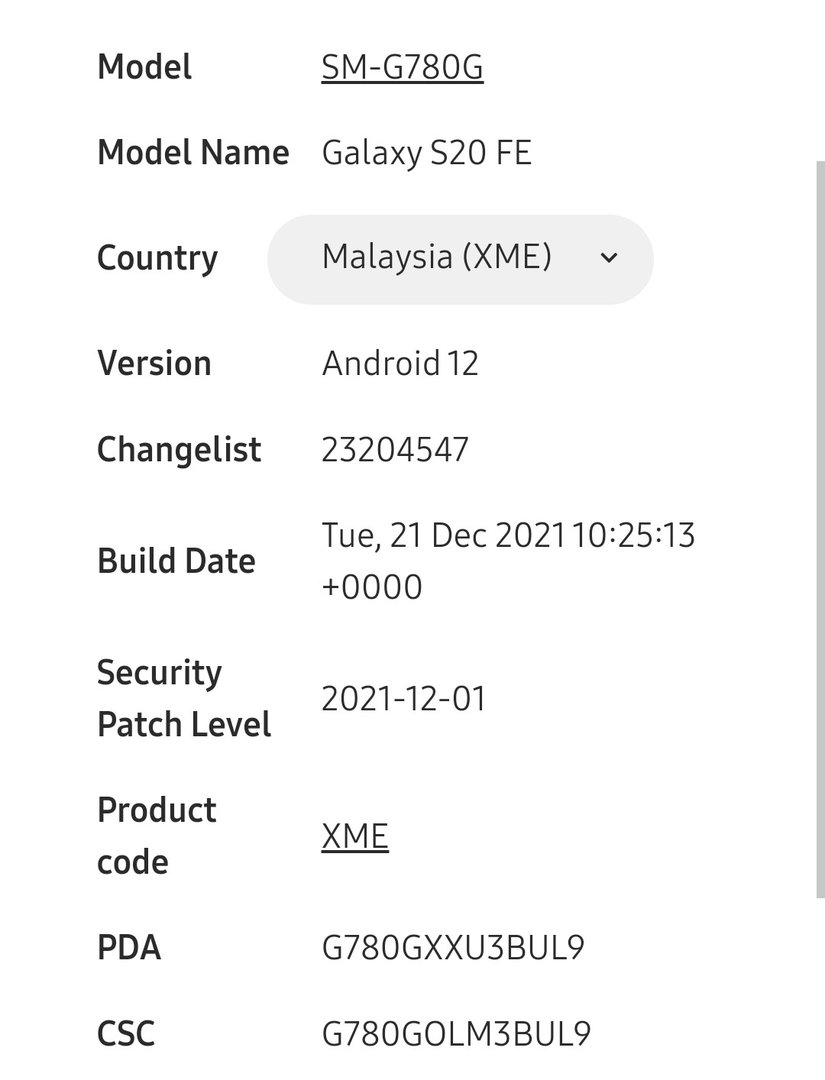
Task: Click the chevron arrow in the country selector
Action: [x=609, y=258]
